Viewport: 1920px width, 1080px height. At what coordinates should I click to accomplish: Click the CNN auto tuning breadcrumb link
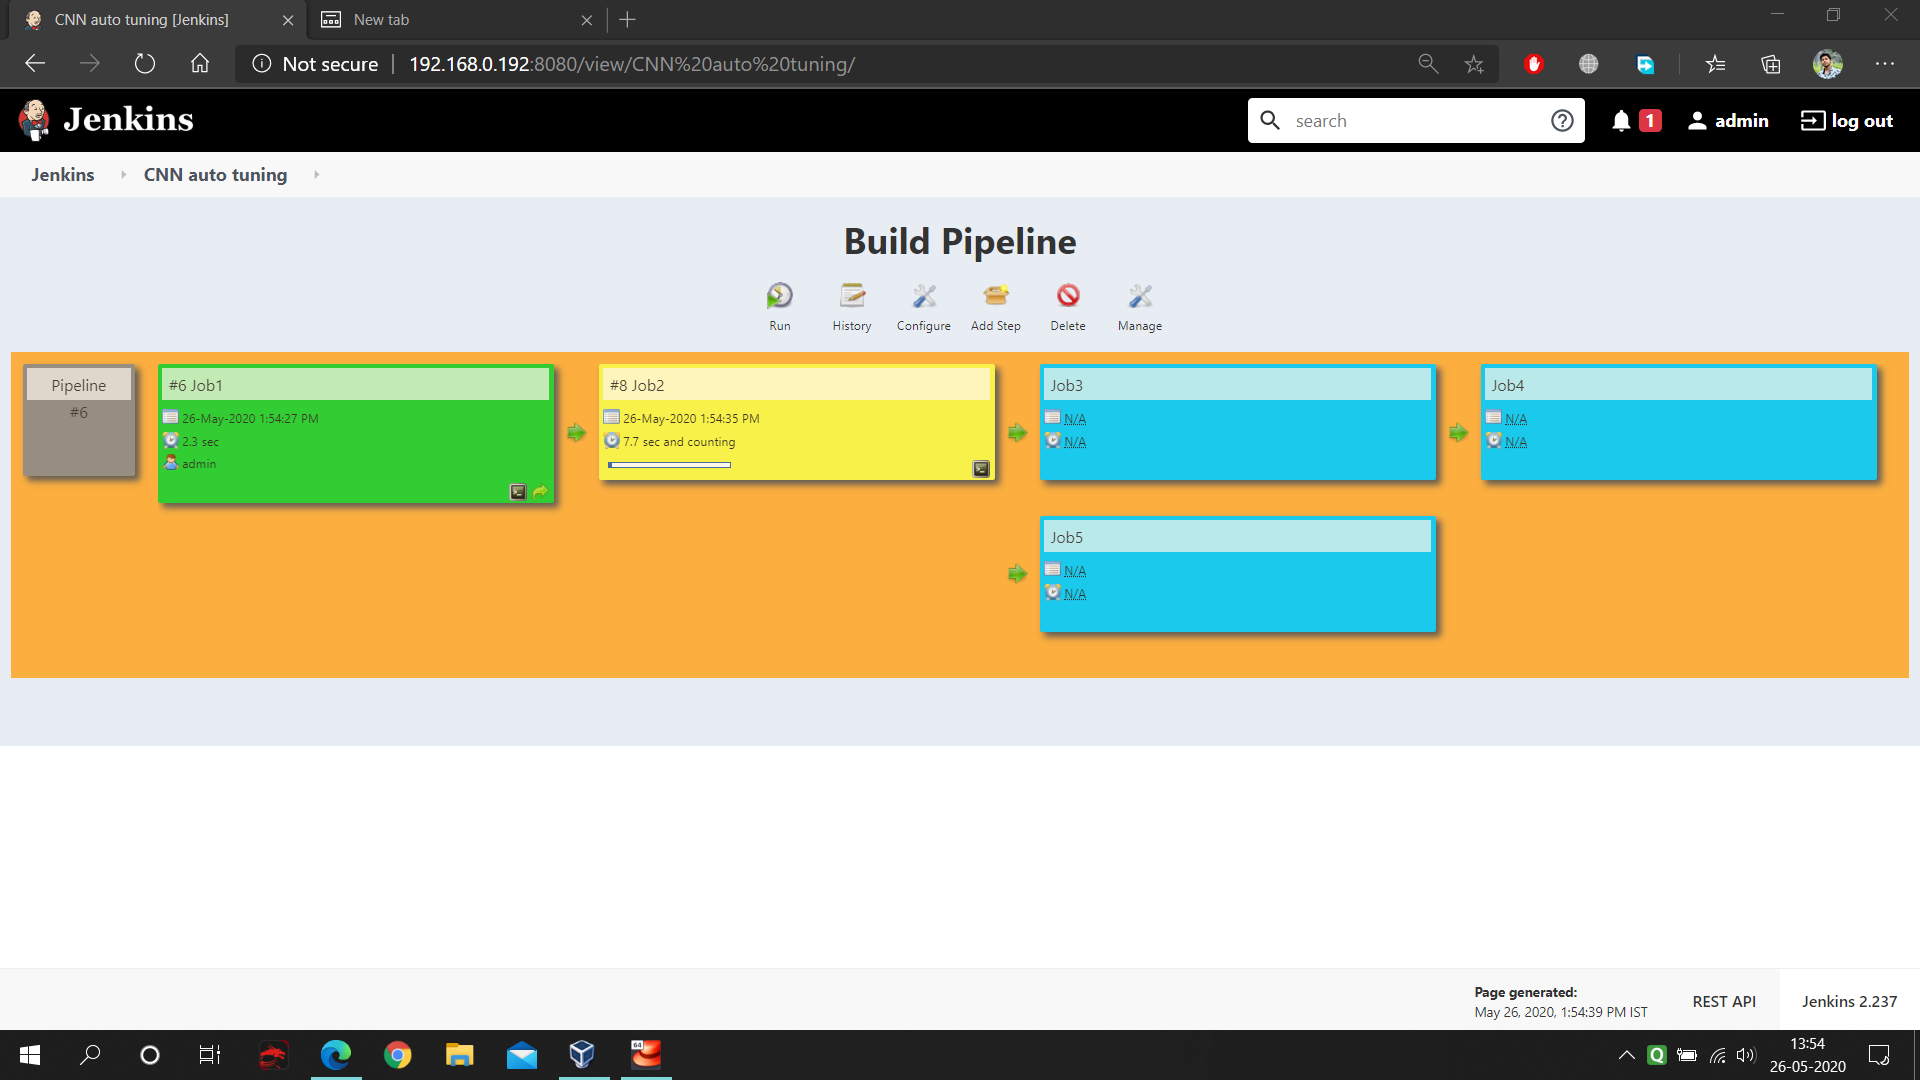pos(215,174)
